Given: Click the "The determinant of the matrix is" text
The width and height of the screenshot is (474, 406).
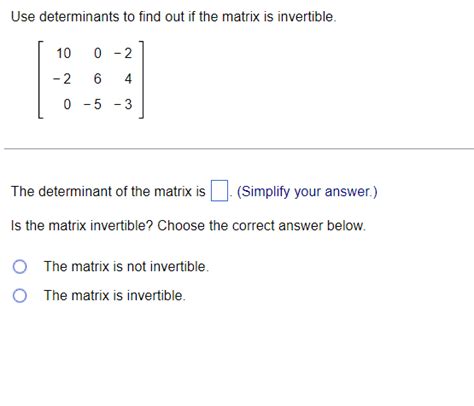Looking at the screenshot, I should pos(108,191).
